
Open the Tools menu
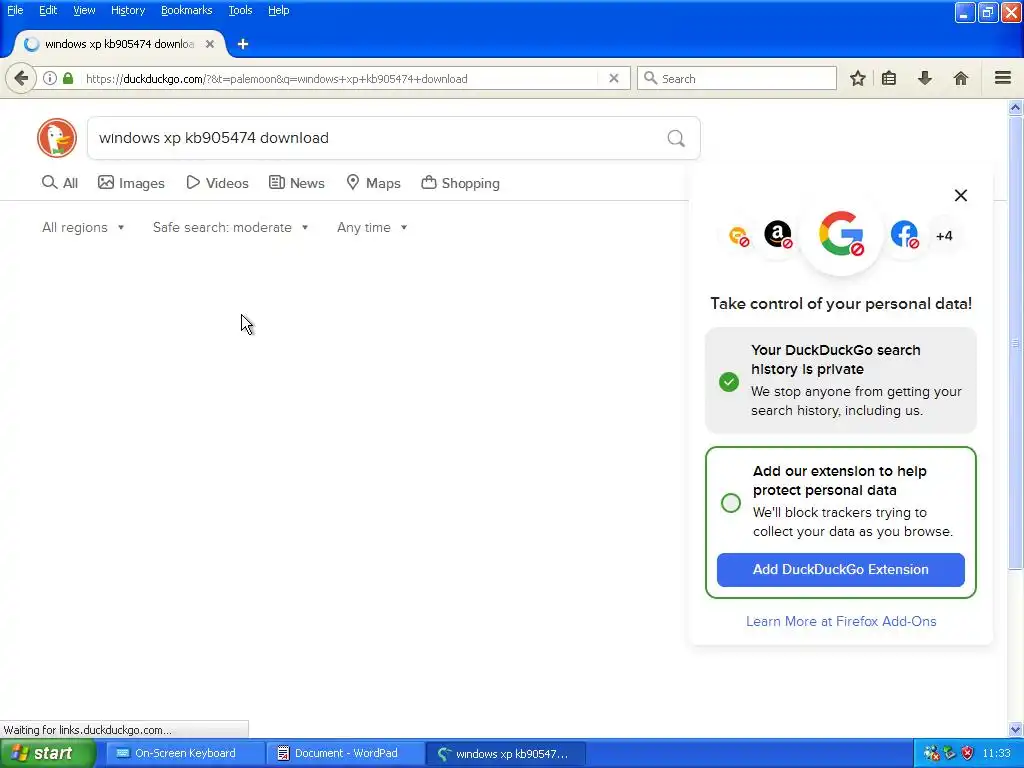[x=240, y=10]
